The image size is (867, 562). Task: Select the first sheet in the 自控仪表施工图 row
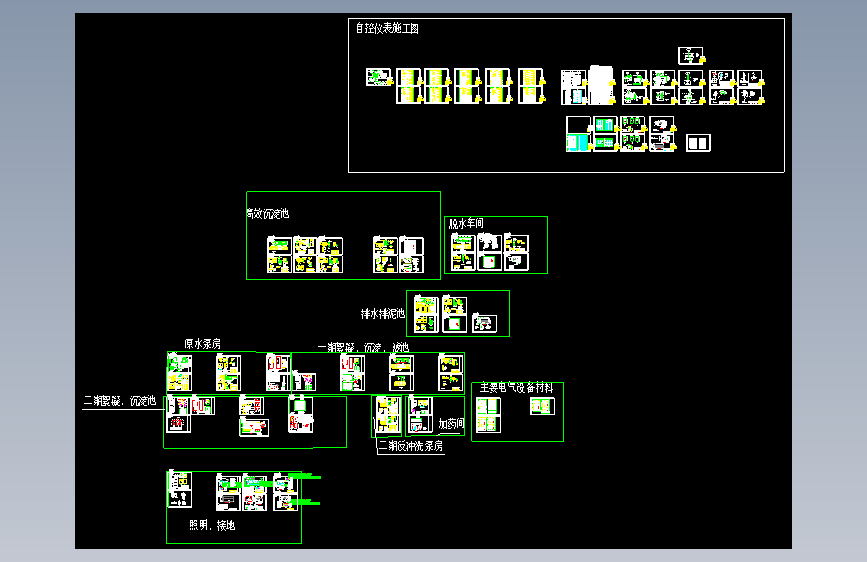click(378, 77)
